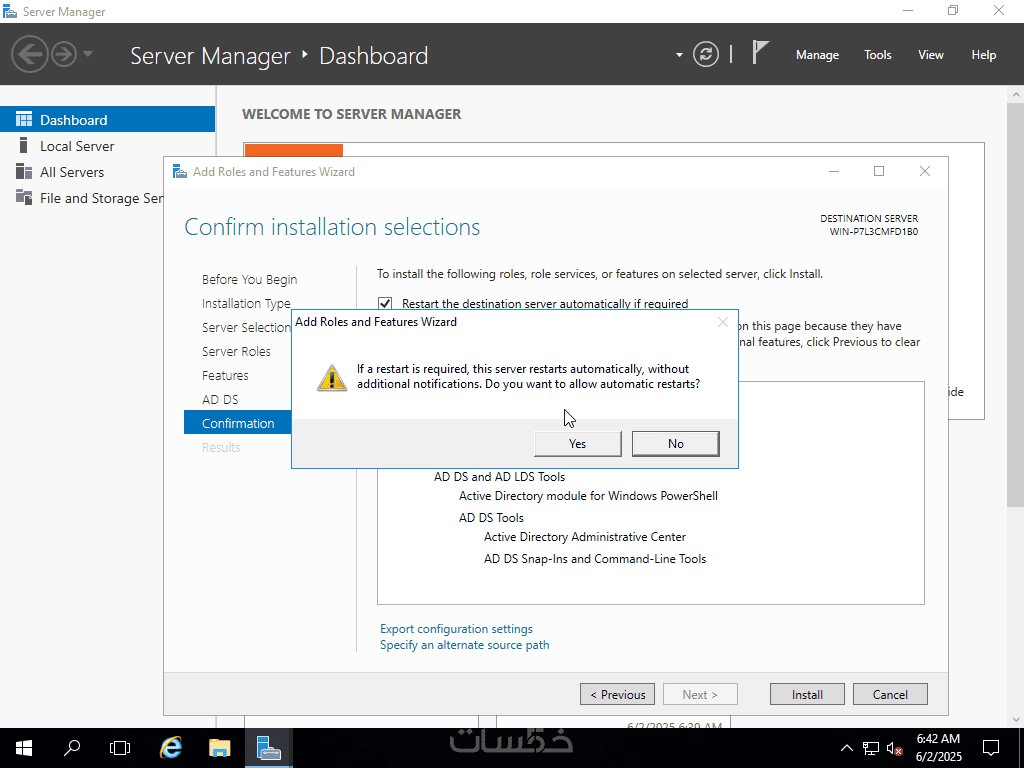Open the Manage menu in Server Manager
This screenshot has height=768, width=1024.
tap(817, 55)
